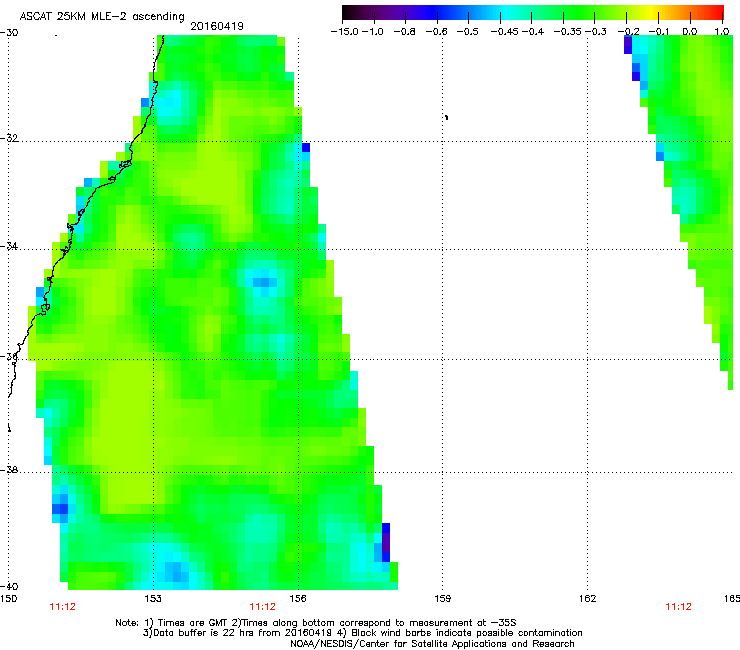
Task: Click the "NOAA/NESDIS/Center for Satellite Applications and Research" credit line
Action: pyautogui.click(x=432, y=644)
